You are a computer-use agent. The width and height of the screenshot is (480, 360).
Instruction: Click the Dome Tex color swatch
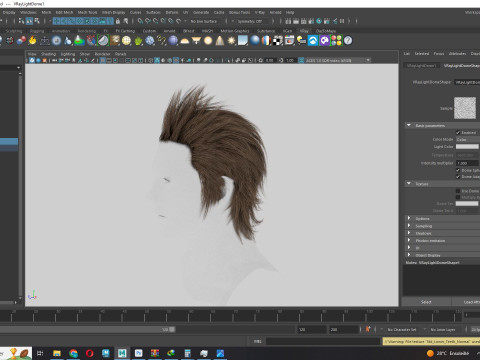point(467,204)
